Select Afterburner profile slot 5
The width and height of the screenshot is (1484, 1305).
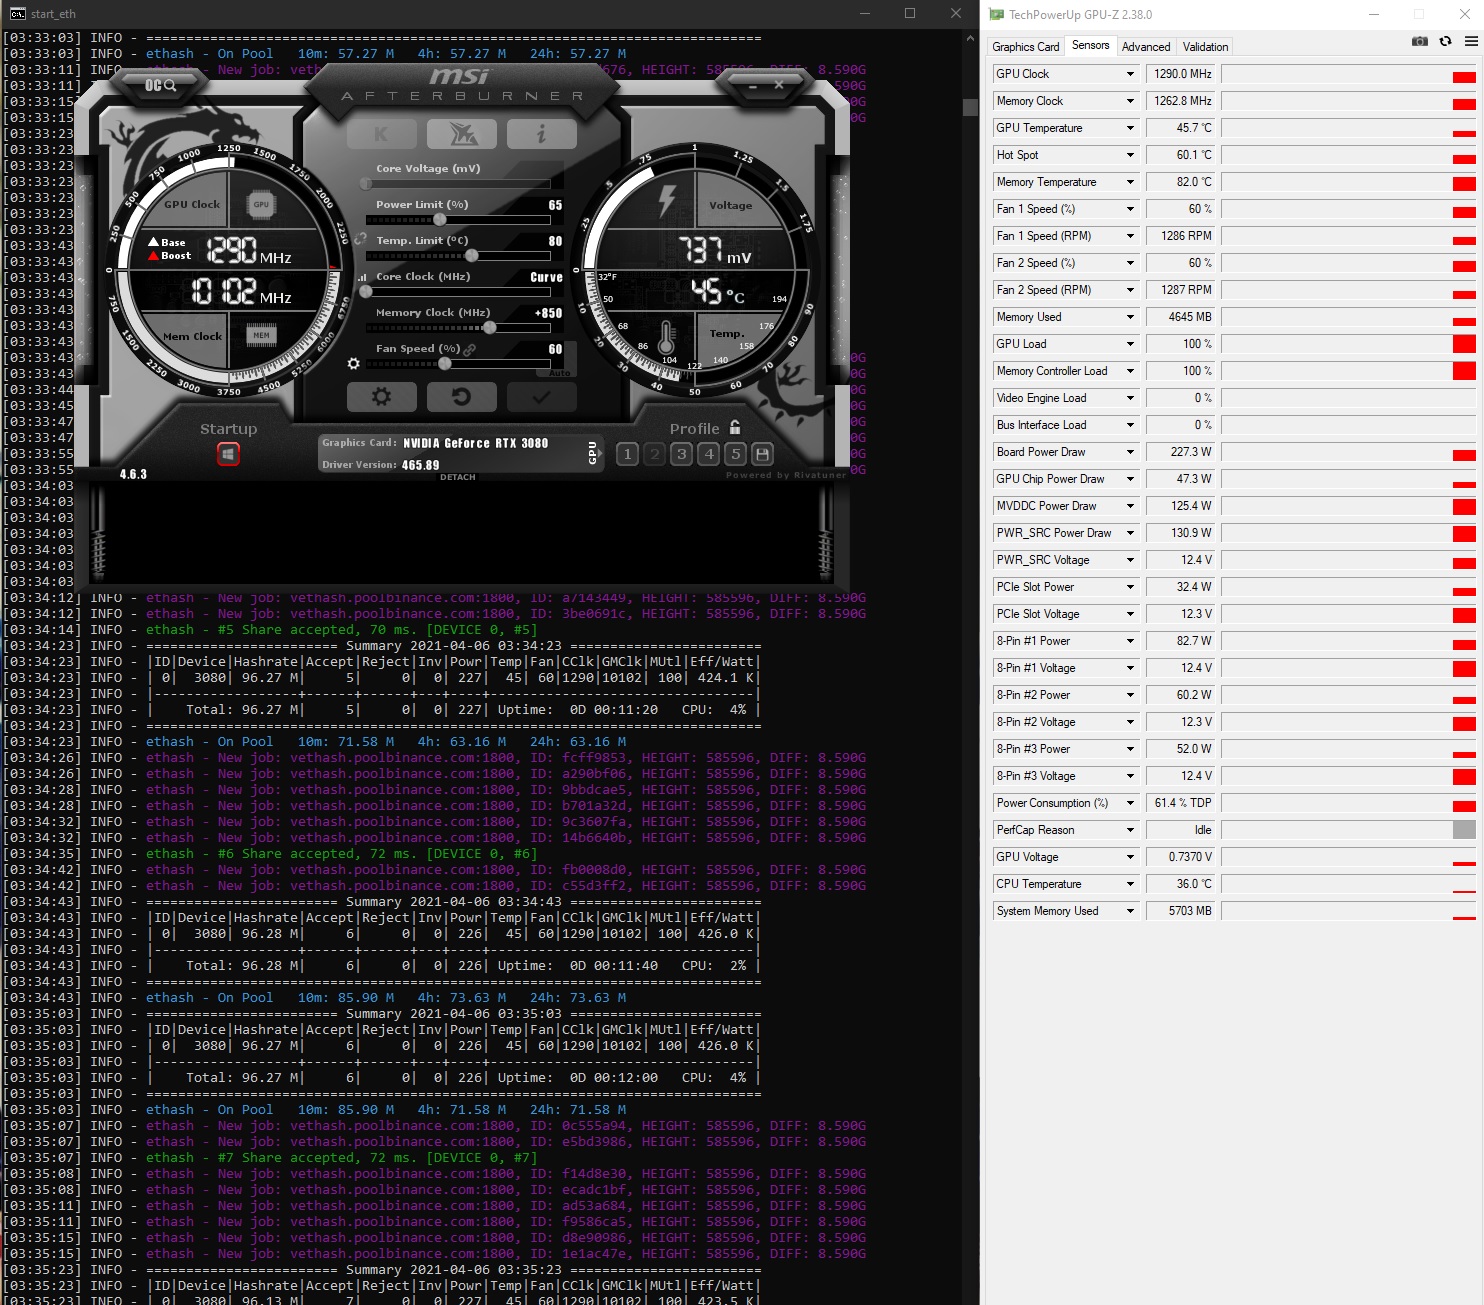pos(736,454)
